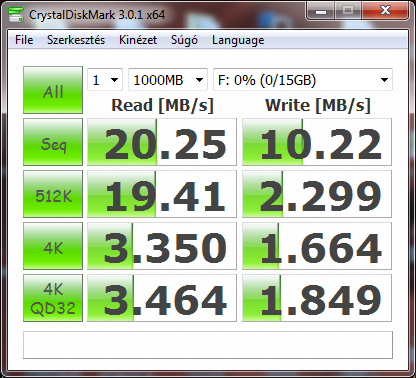Click the 4K QD32 write result 1.849
416x378 pixels.
coord(317,298)
